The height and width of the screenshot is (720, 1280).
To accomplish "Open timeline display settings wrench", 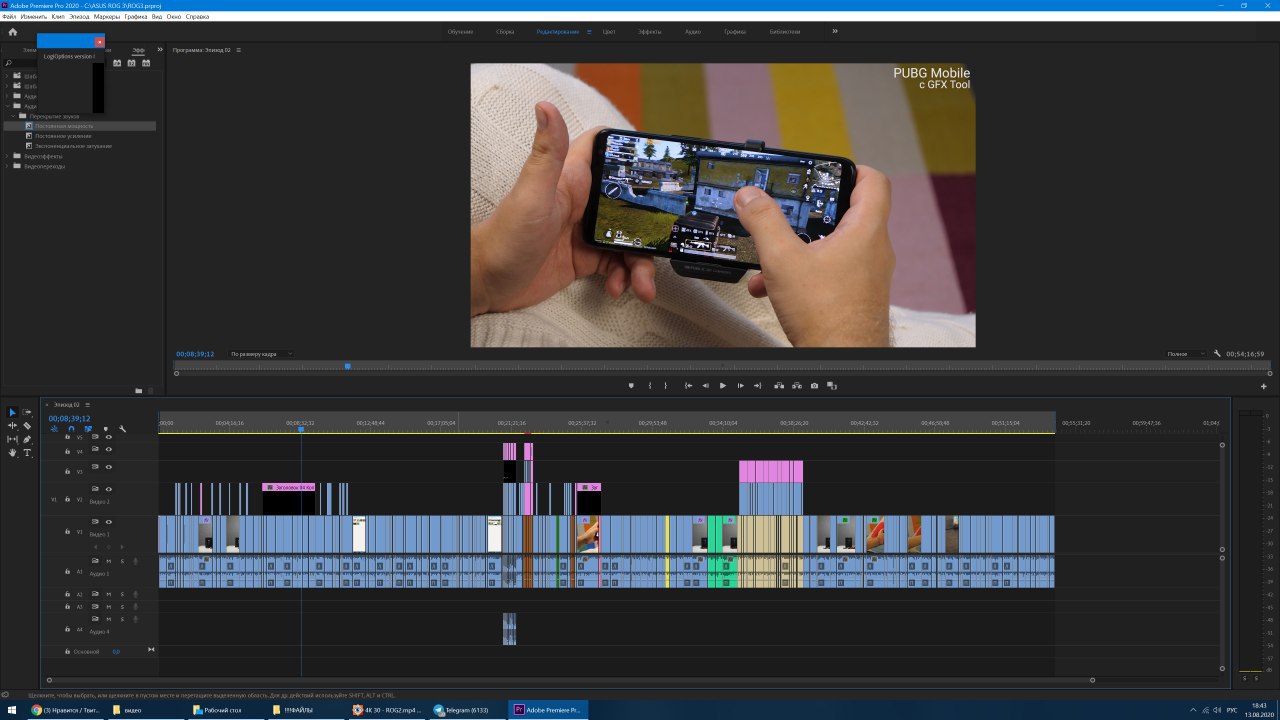I will [x=122, y=429].
